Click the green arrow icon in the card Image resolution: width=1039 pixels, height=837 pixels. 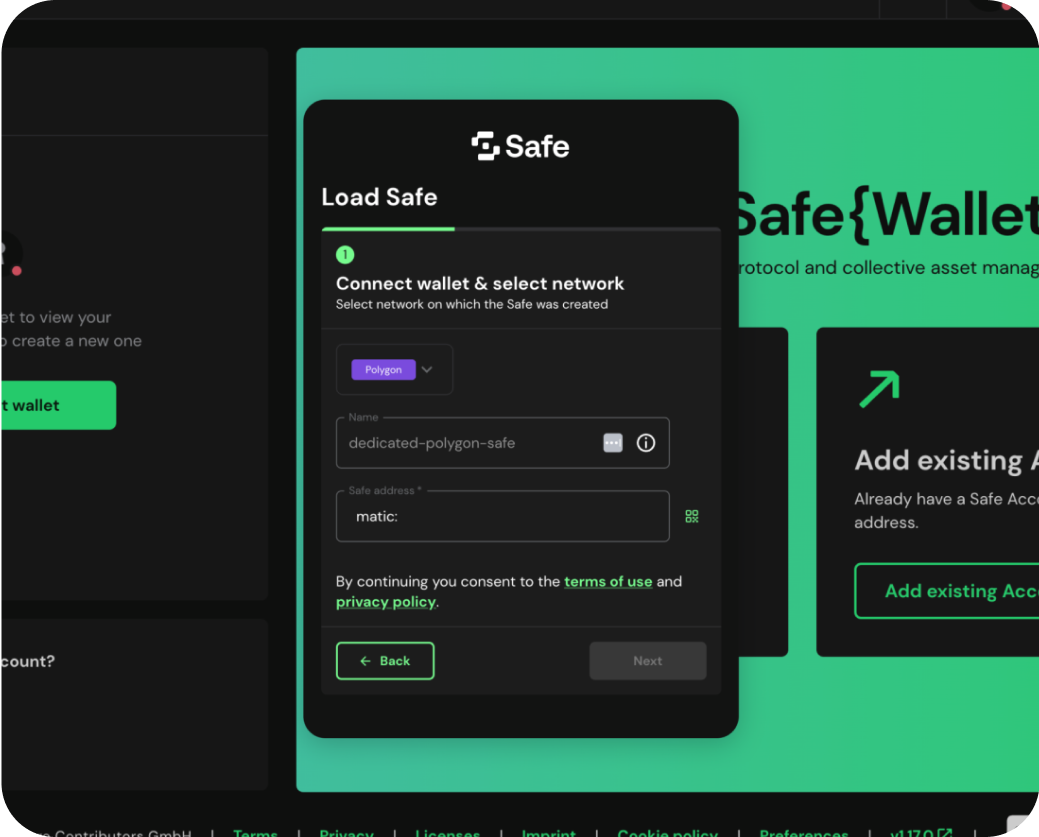click(x=879, y=389)
